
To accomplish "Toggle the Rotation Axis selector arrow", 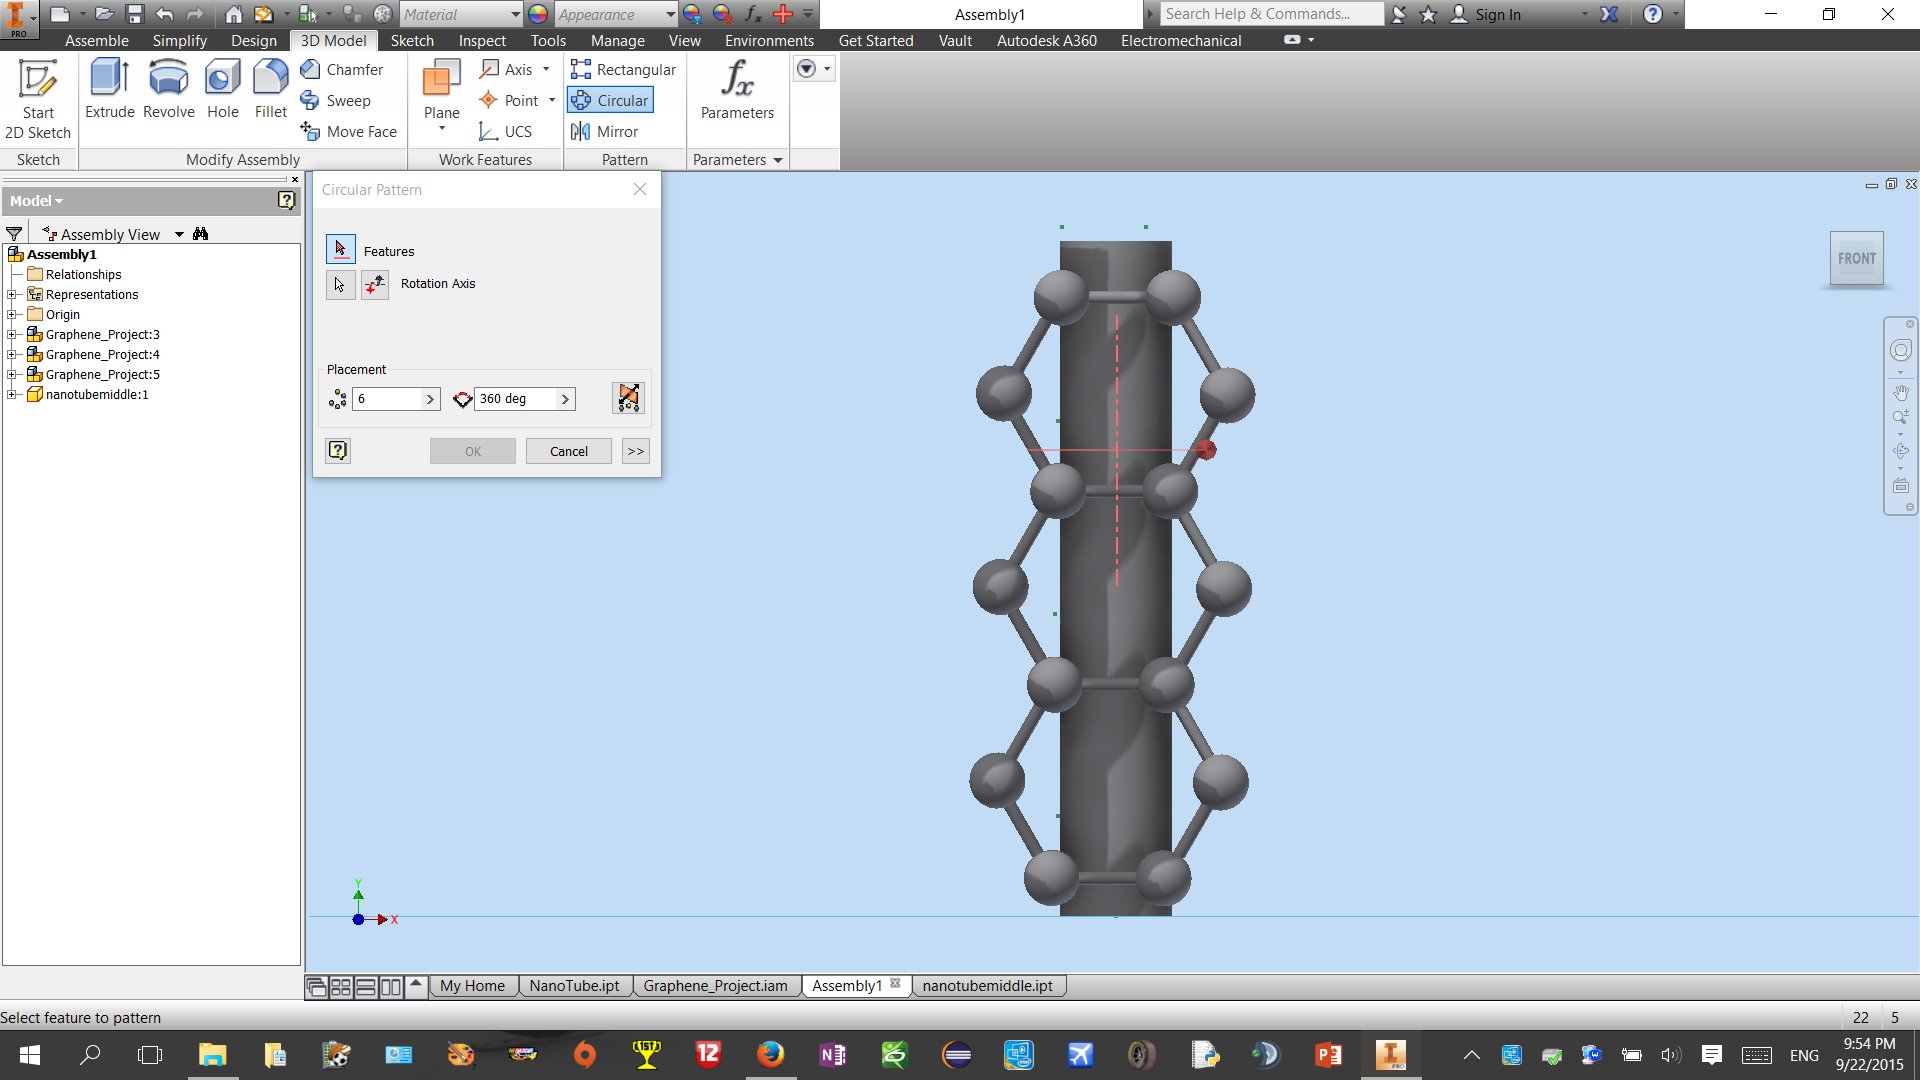I will 340,285.
